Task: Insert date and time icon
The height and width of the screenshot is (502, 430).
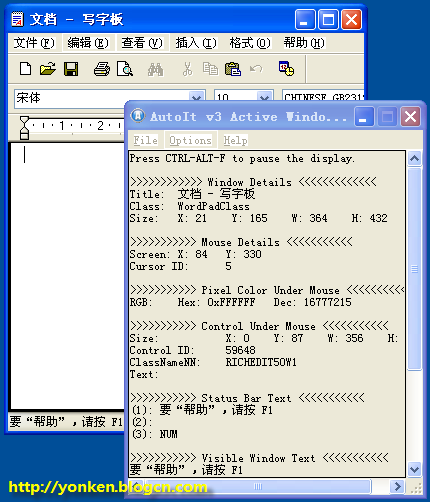Action: click(x=286, y=68)
